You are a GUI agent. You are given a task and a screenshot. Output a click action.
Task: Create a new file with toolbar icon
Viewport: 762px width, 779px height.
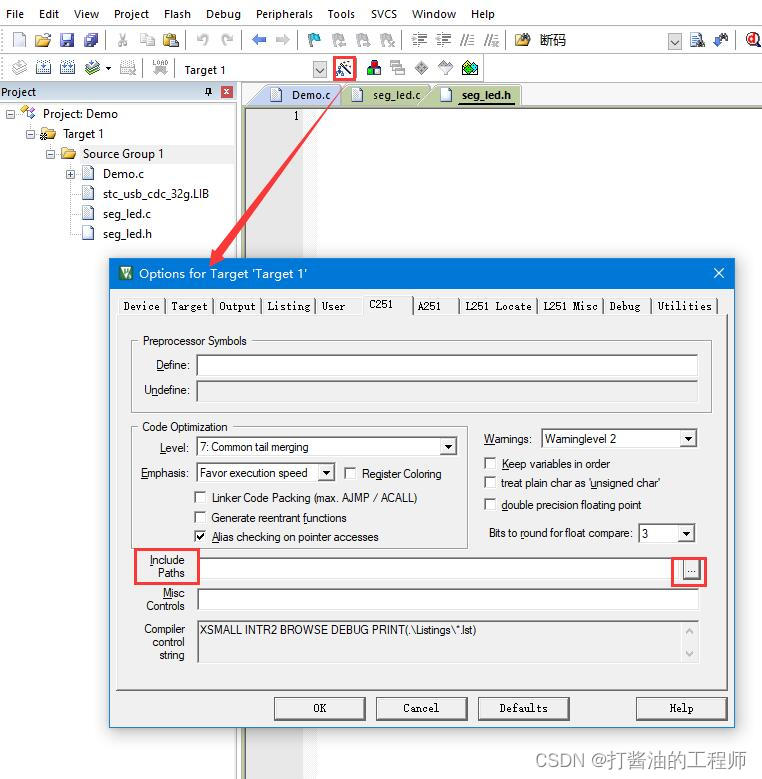pos(19,40)
